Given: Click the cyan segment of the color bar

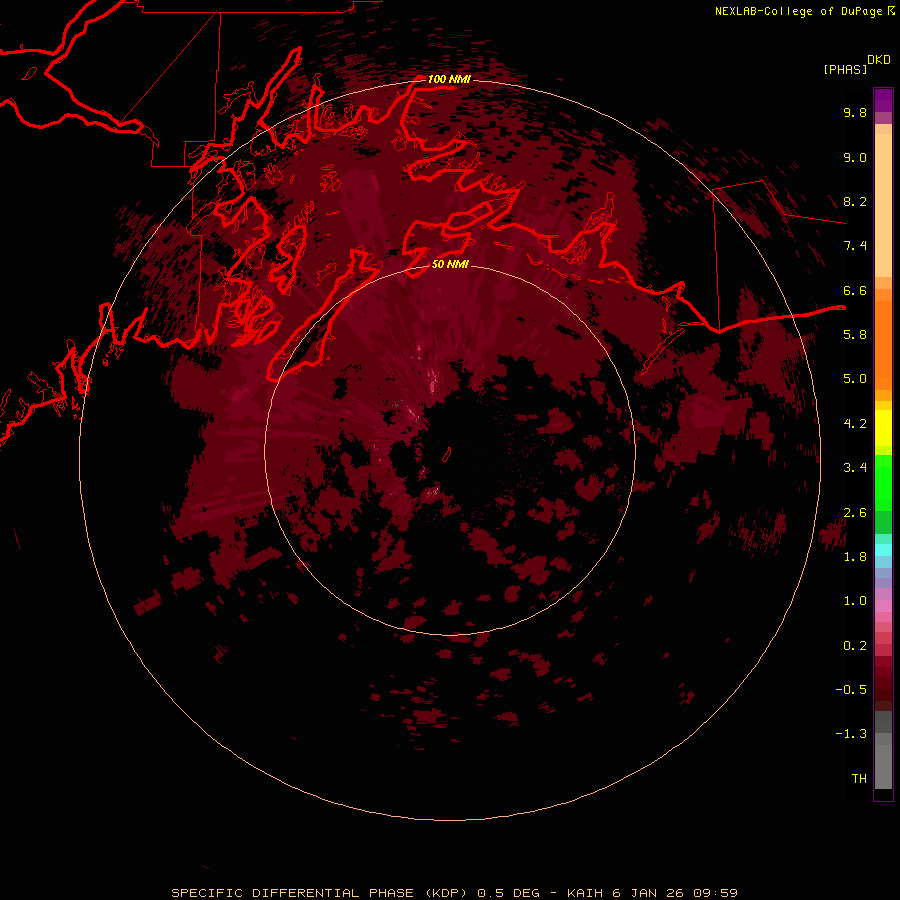Looking at the screenshot, I should [x=883, y=550].
